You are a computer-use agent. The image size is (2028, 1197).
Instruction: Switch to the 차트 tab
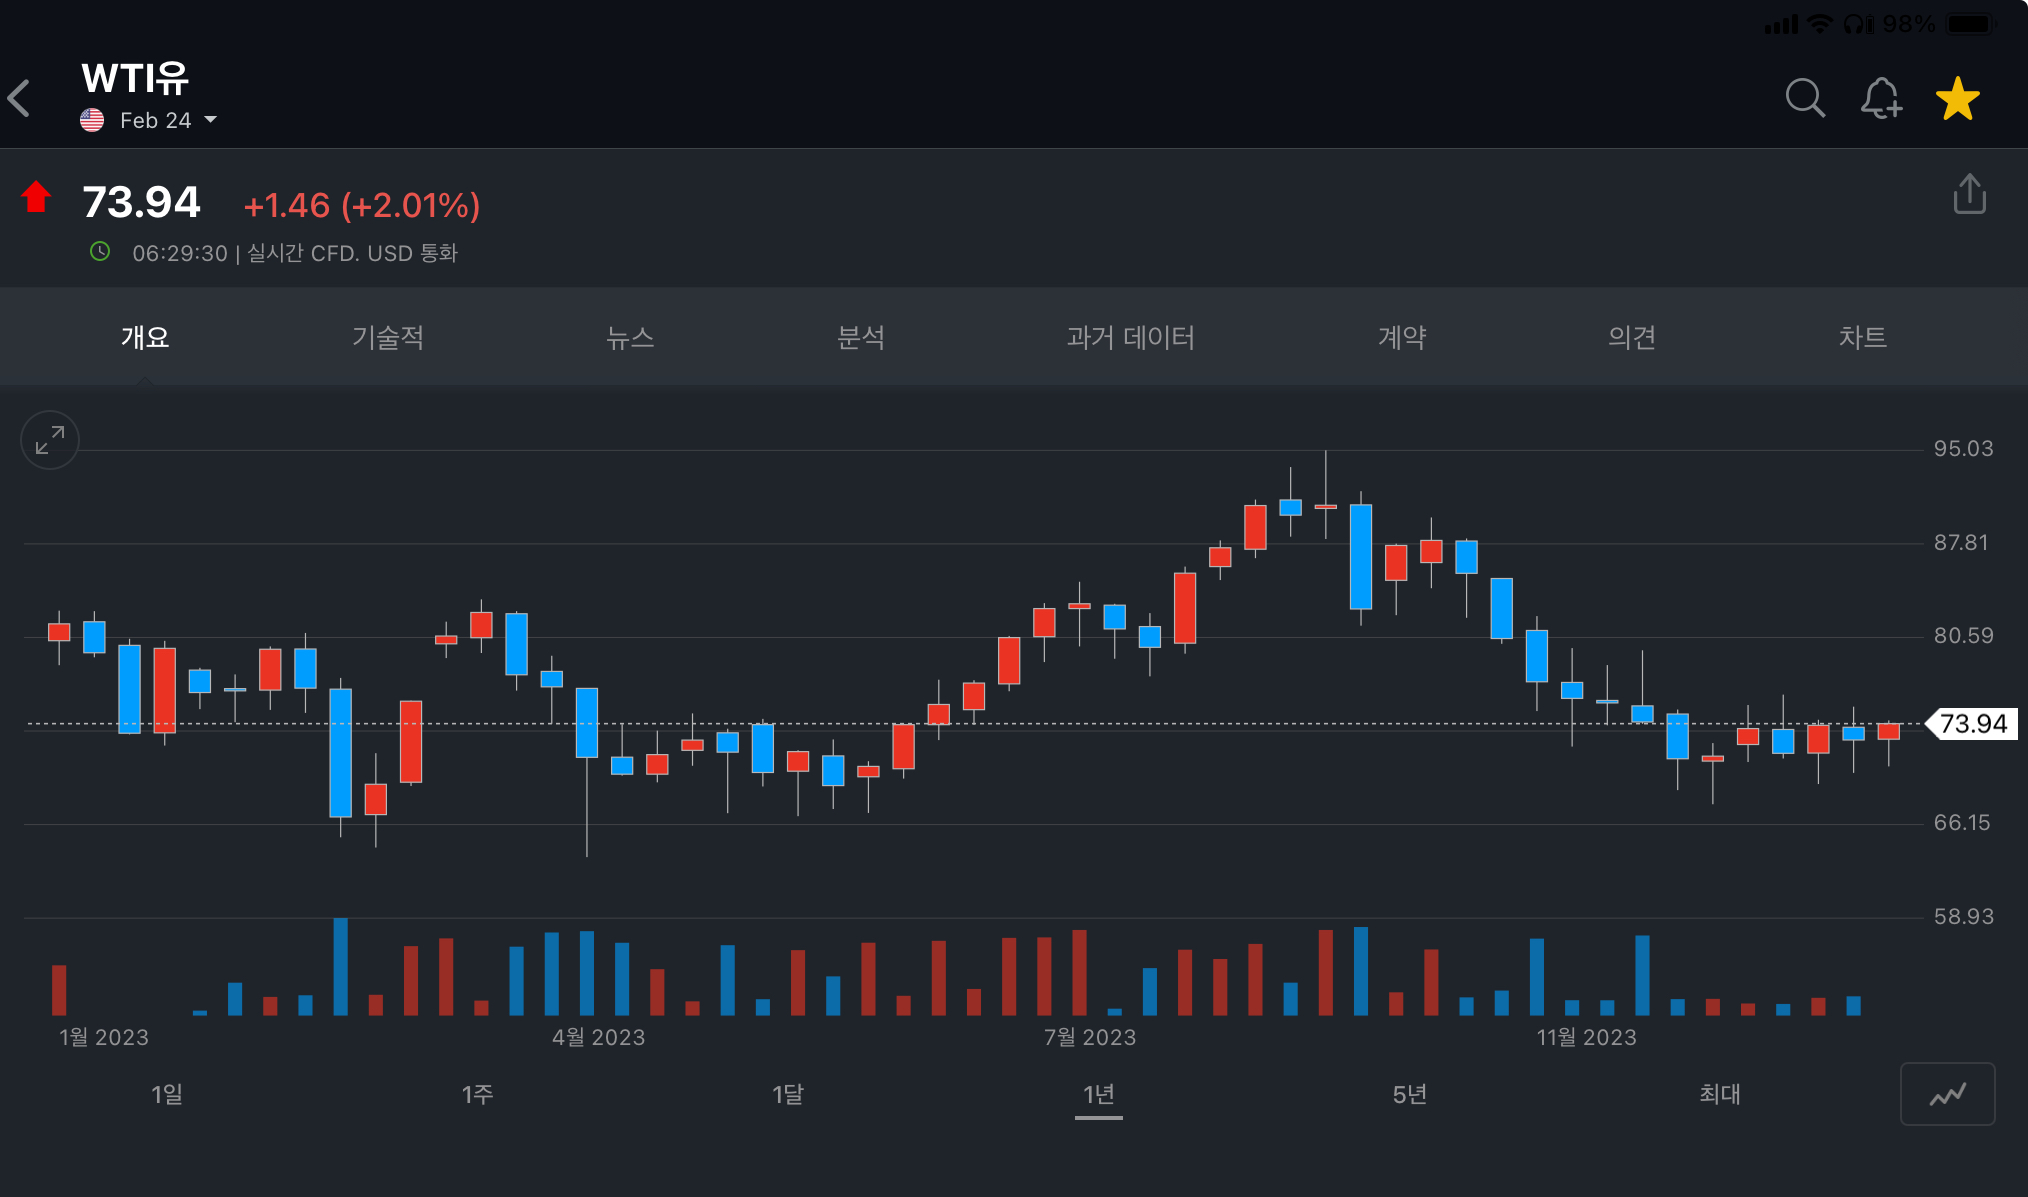[1862, 337]
